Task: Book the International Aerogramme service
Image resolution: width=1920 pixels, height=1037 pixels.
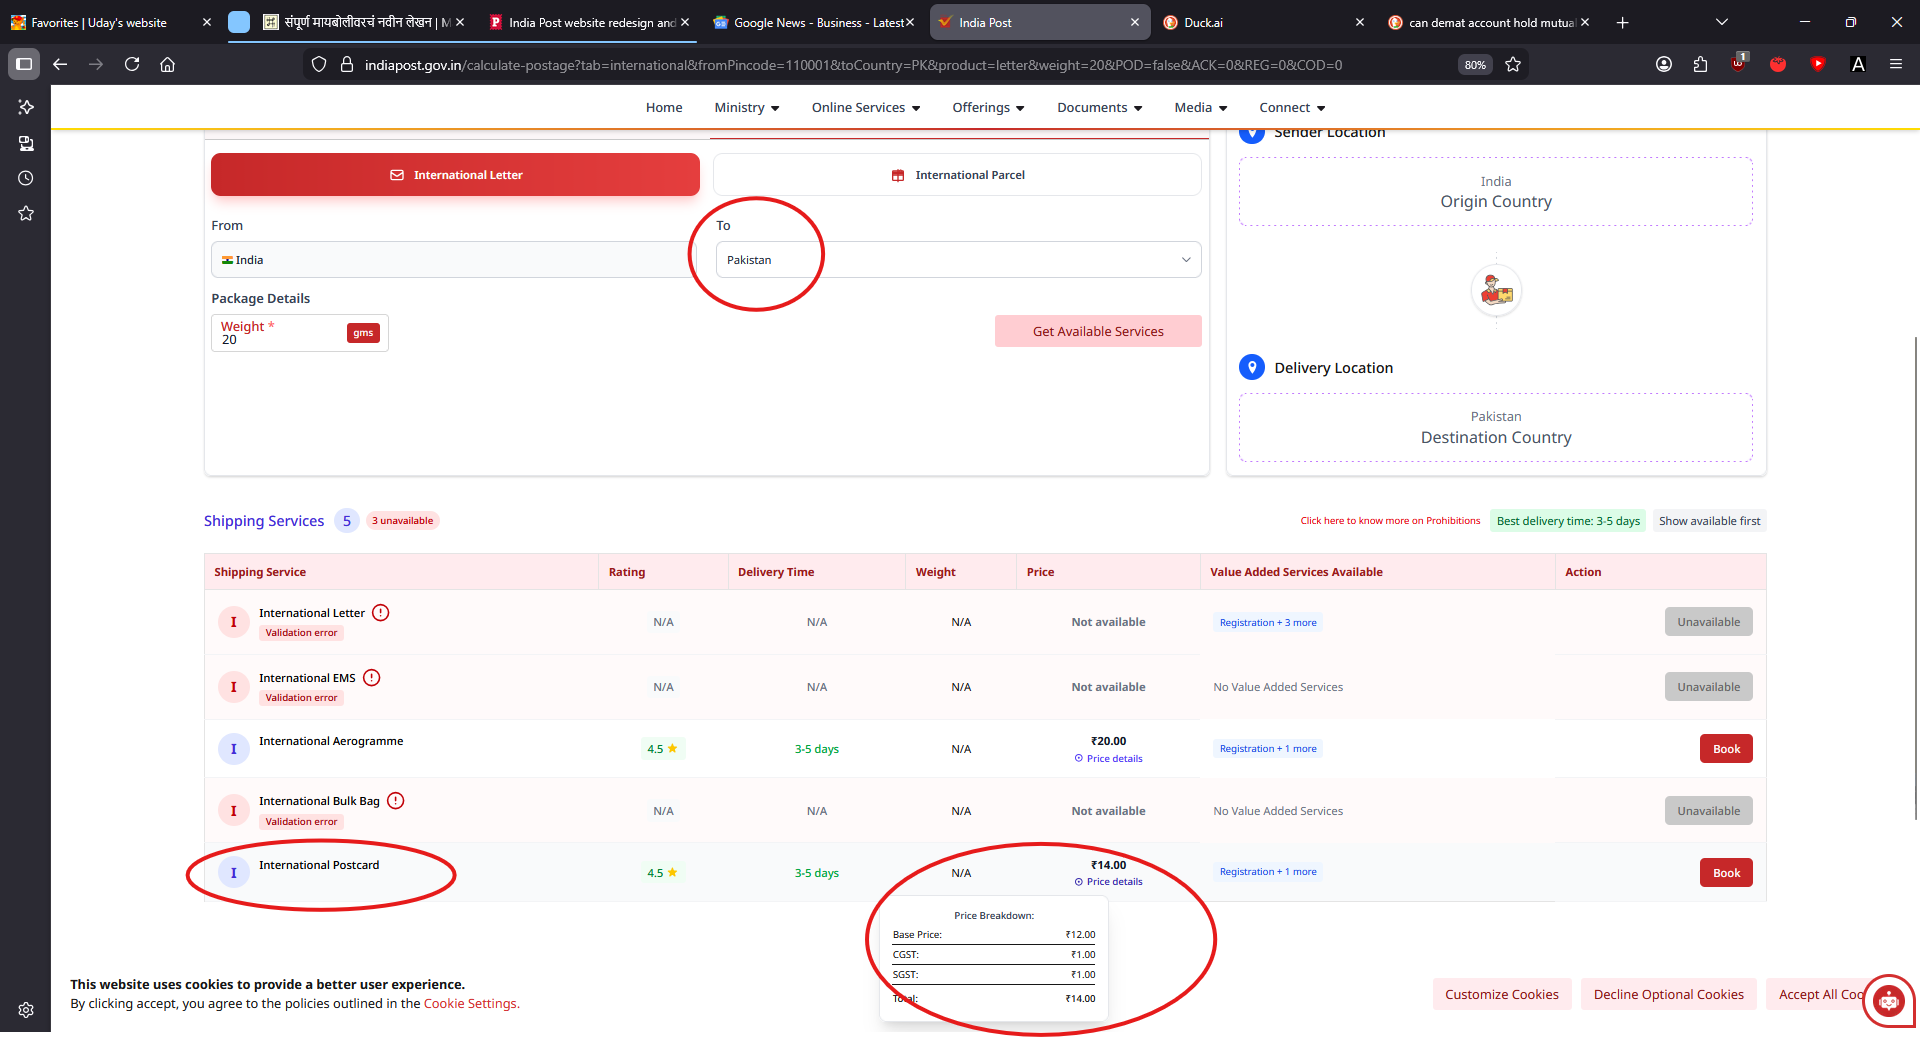Action: pos(1725,749)
